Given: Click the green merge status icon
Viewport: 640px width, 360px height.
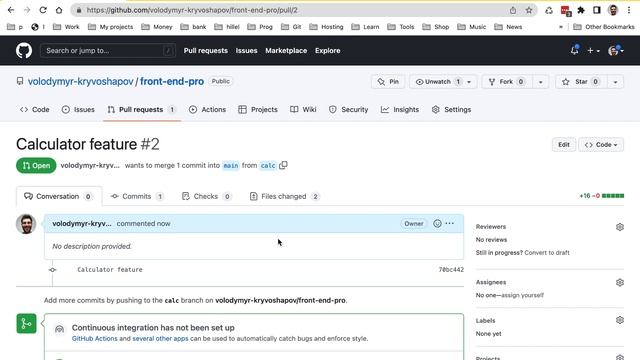Looking at the screenshot, I should point(27,324).
